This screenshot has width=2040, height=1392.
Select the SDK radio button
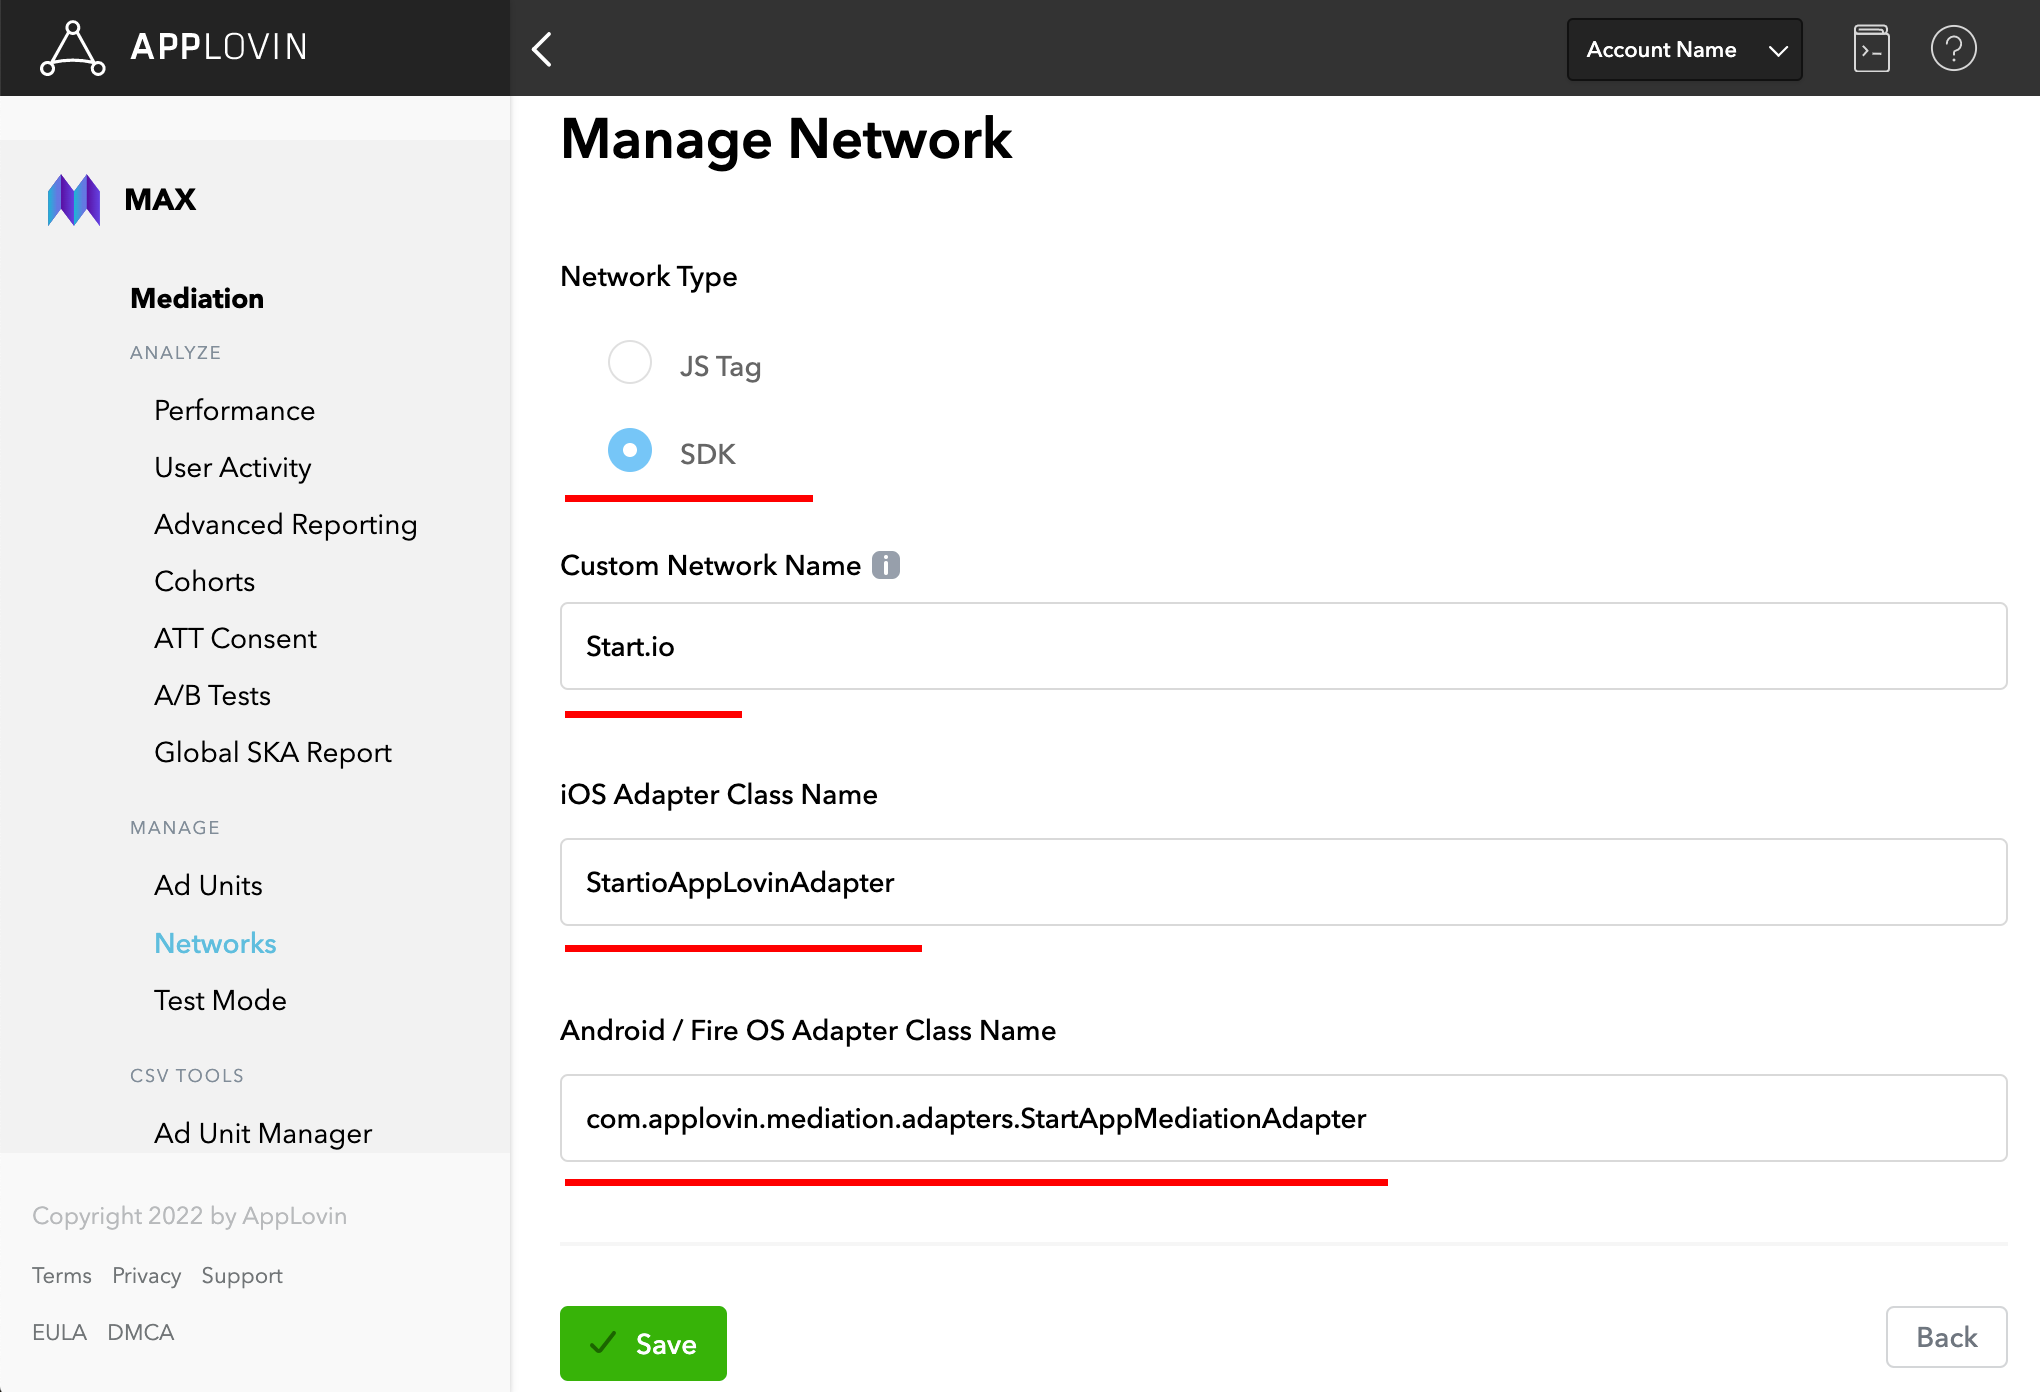(x=630, y=450)
